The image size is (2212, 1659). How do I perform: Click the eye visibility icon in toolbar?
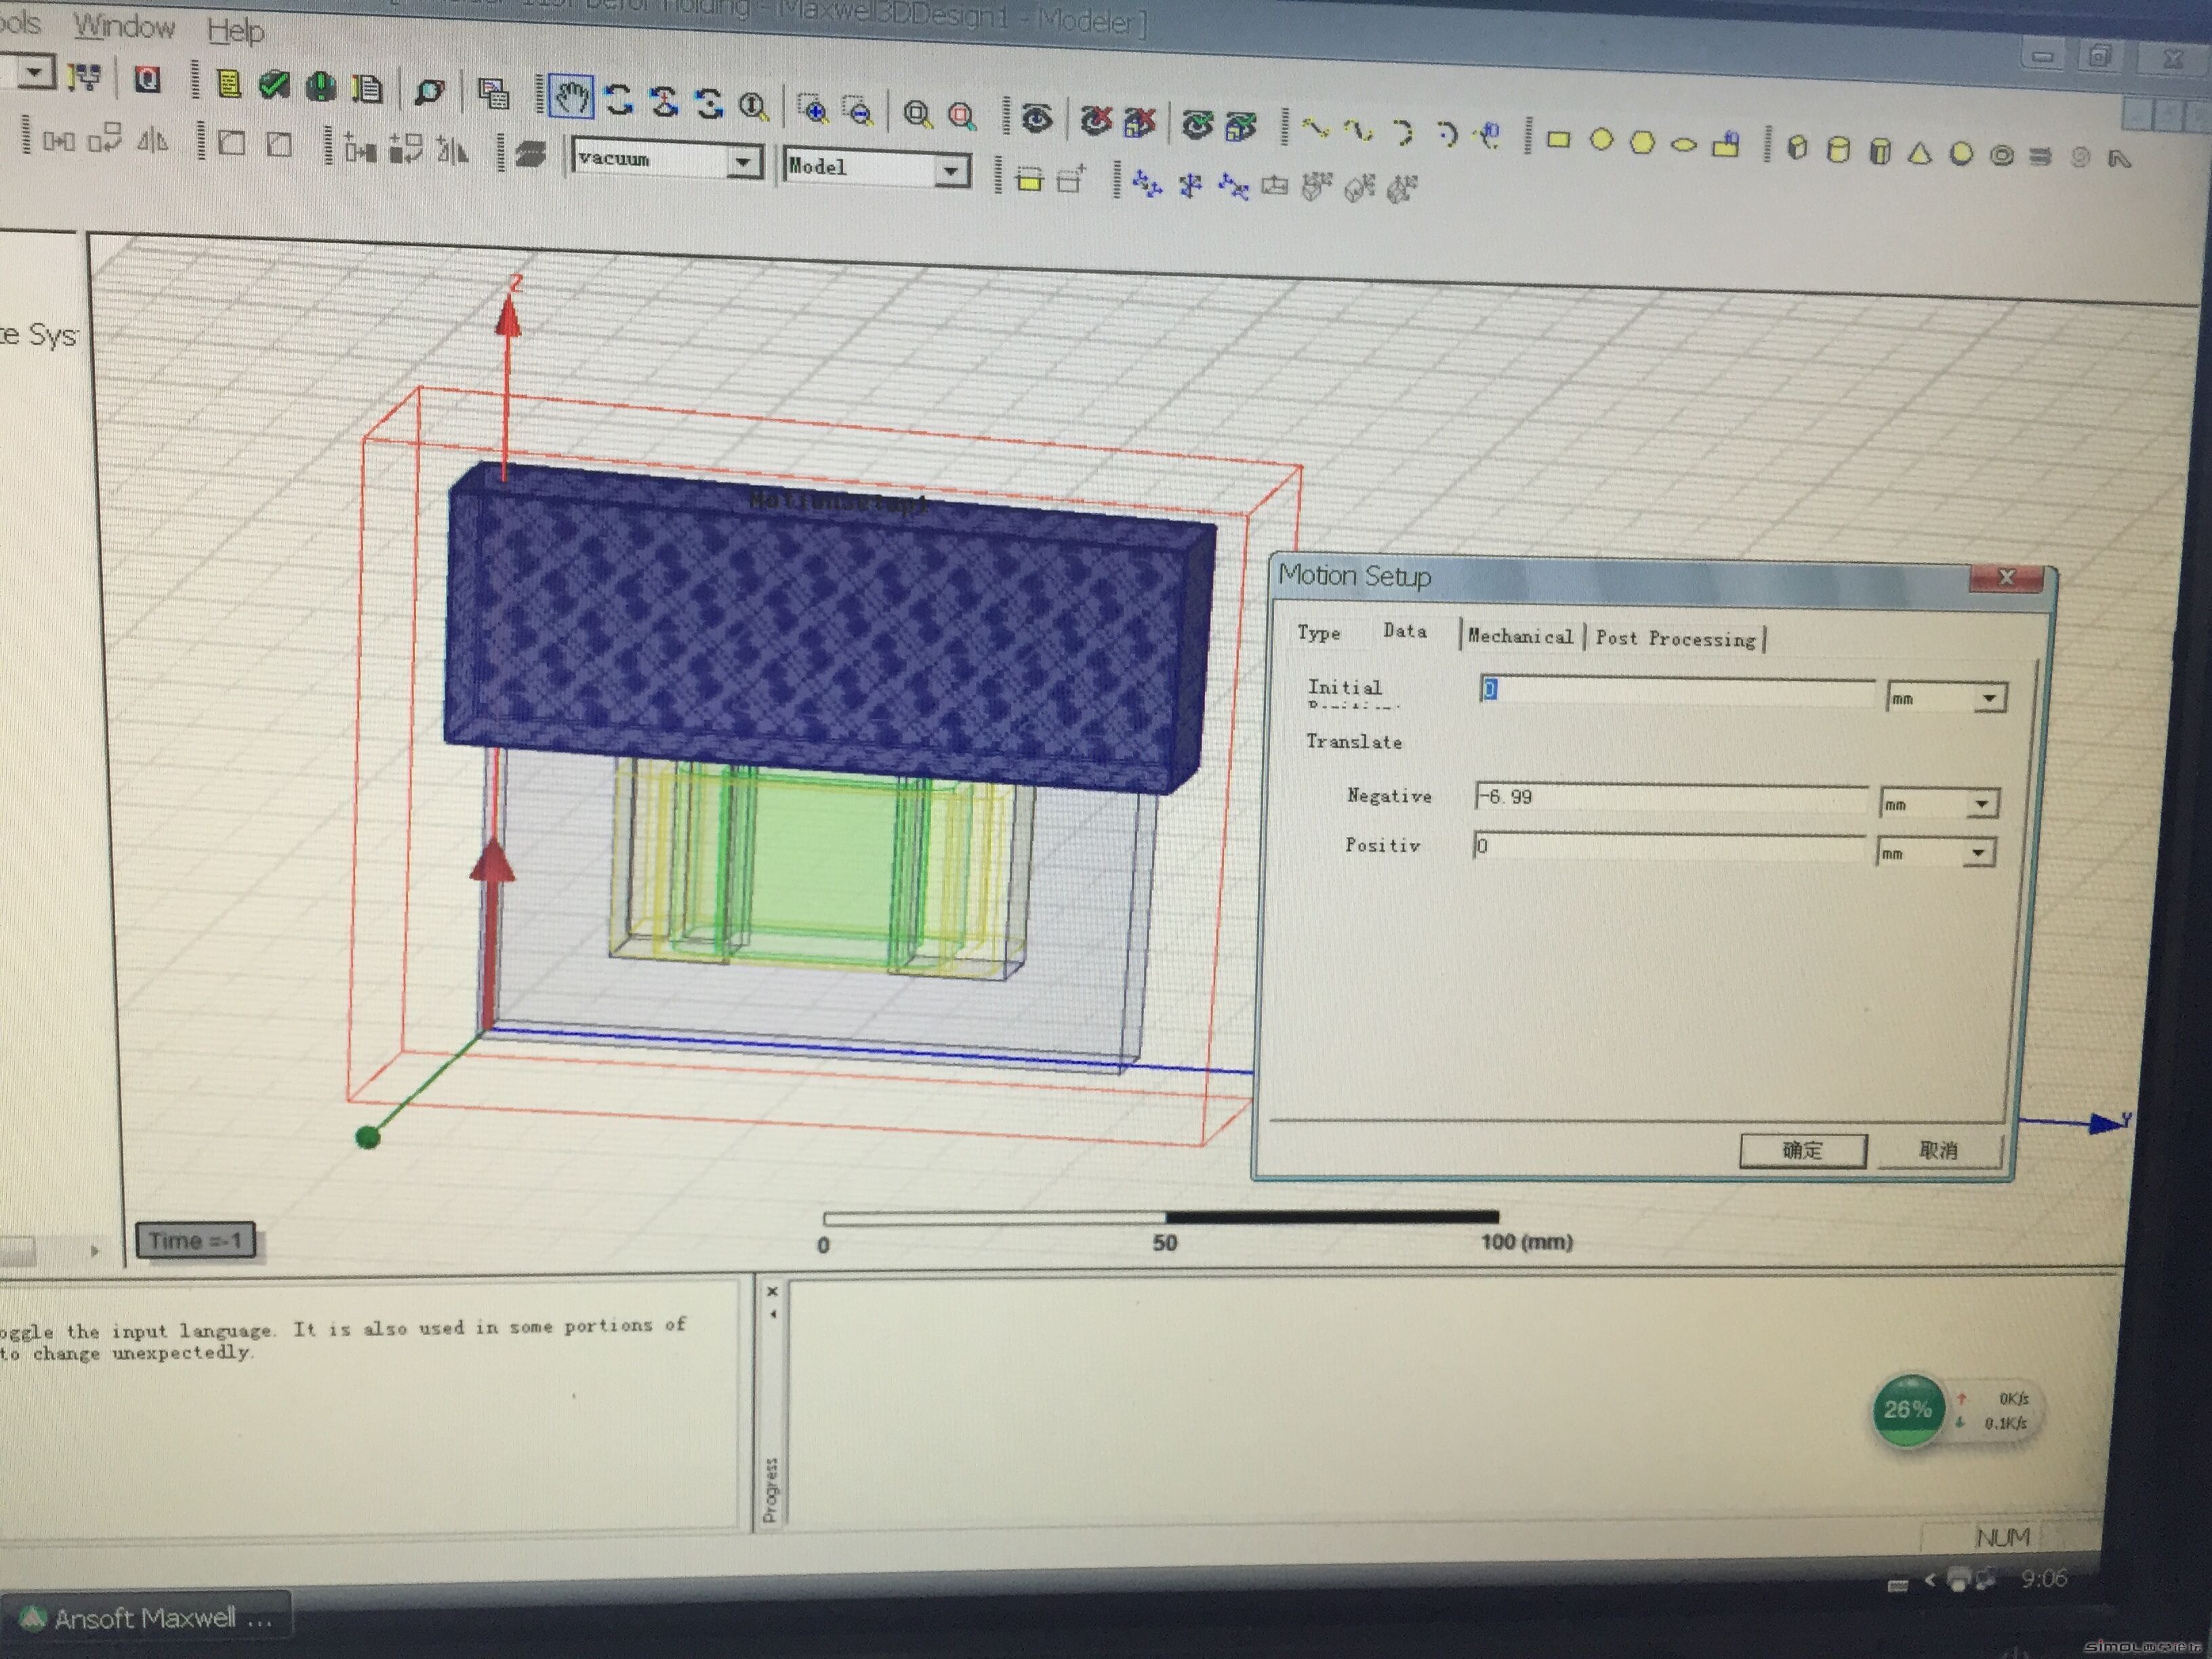click(1037, 119)
